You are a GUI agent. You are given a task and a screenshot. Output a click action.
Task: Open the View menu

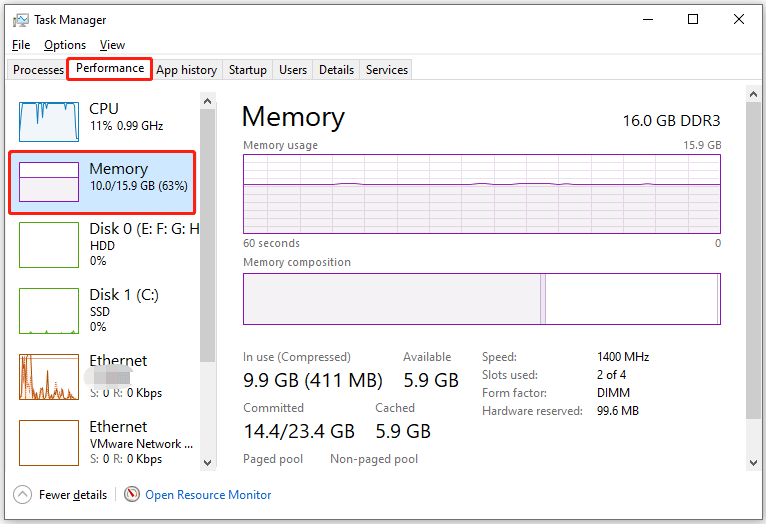pos(112,45)
